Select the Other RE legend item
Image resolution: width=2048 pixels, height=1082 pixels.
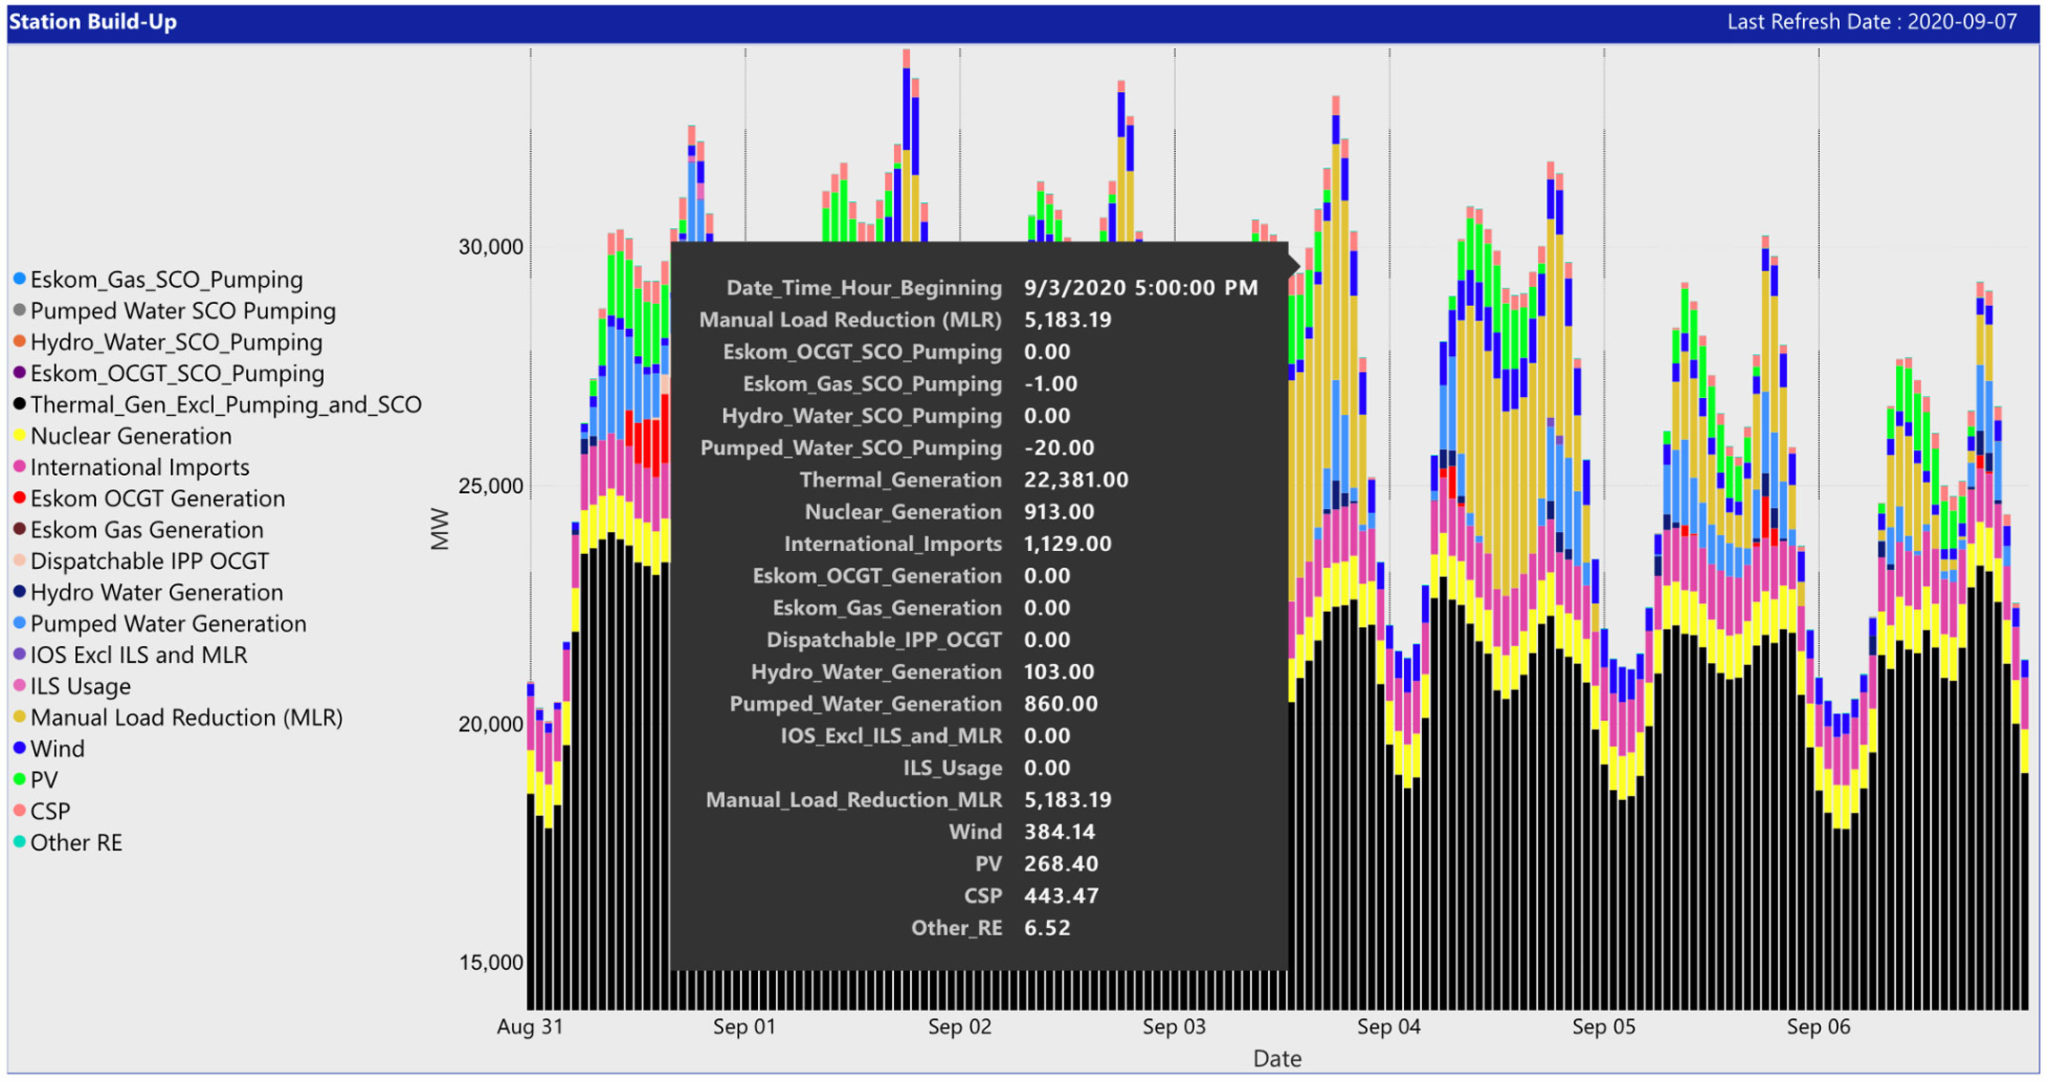point(76,843)
